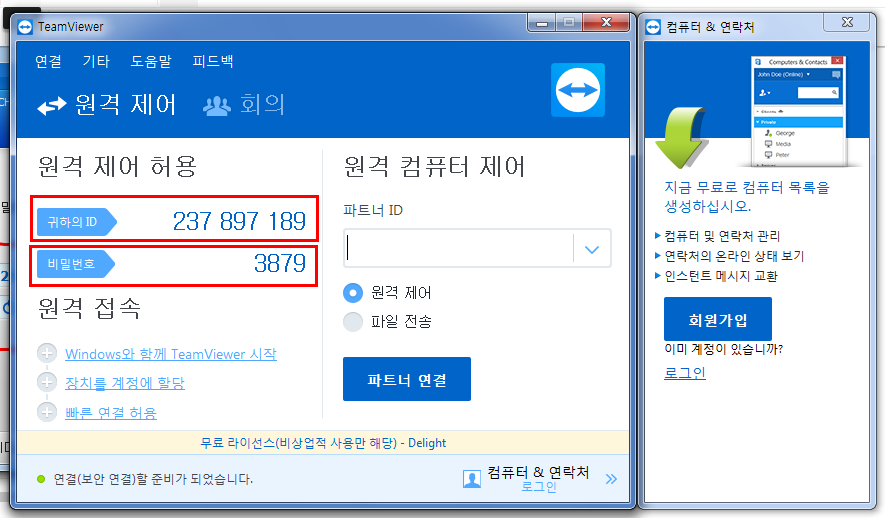The image size is (885, 518).
Task: Click the 파트너 연결 button
Action: coord(406,380)
